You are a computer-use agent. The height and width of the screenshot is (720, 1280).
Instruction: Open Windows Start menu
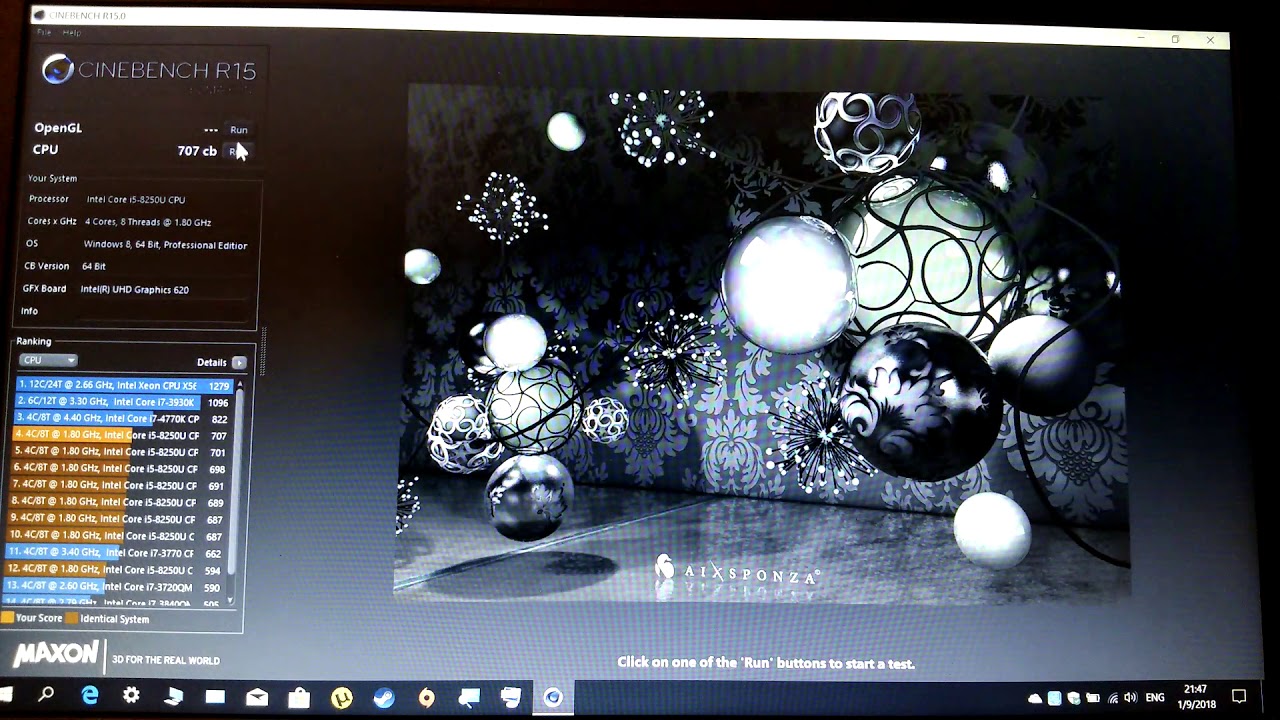pos(6,693)
